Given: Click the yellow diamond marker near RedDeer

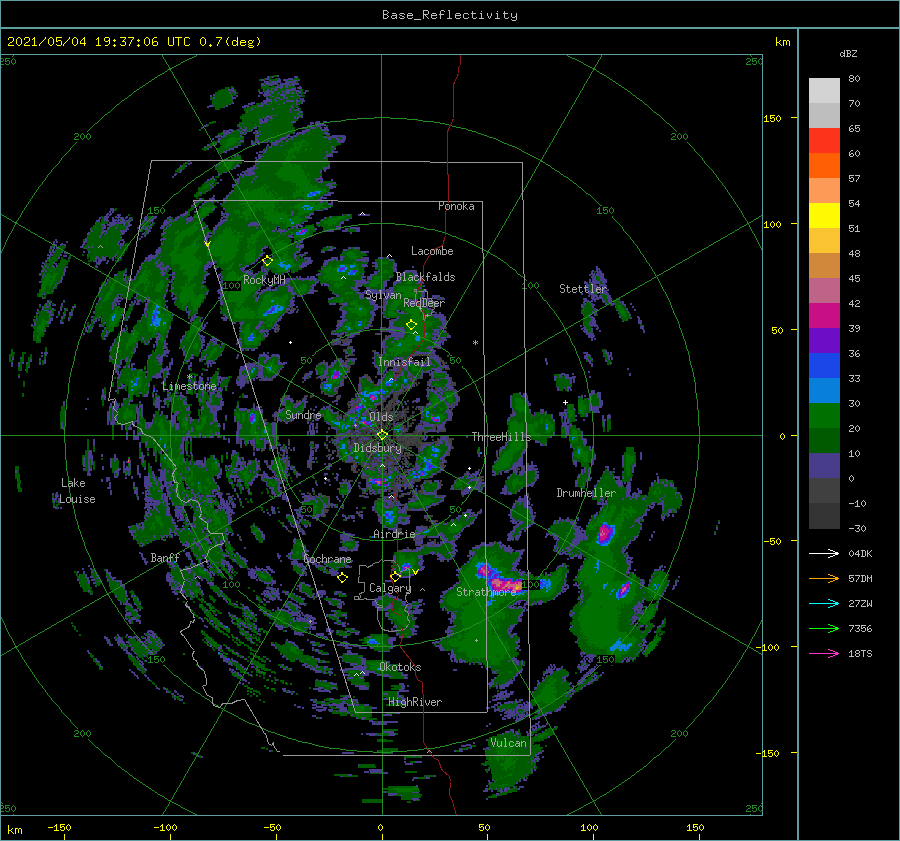Looking at the screenshot, I should pyautogui.click(x=411, y=325).
